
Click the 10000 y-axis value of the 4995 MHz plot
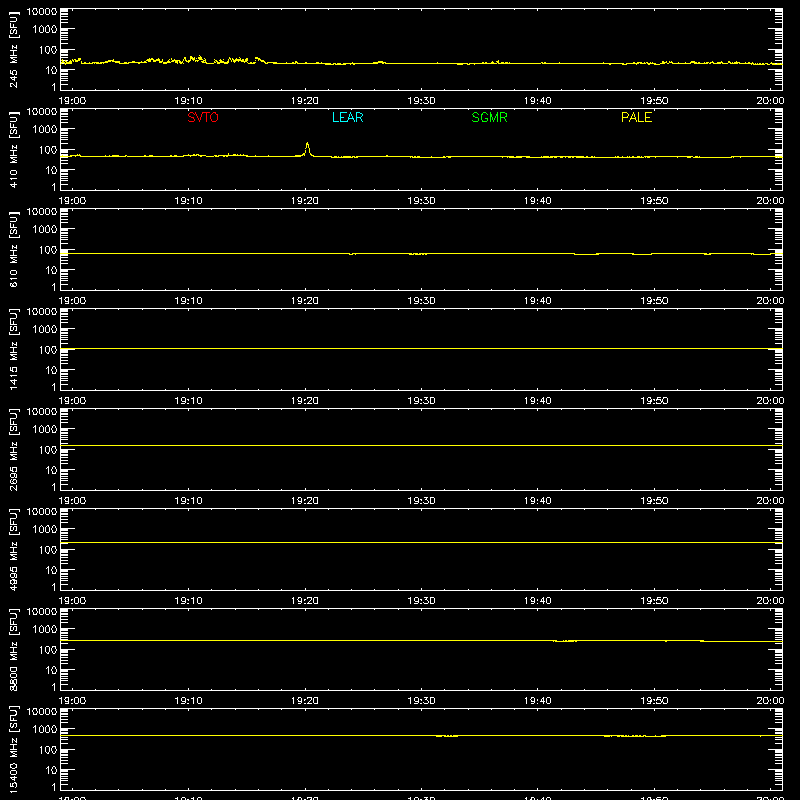point(42,512)
